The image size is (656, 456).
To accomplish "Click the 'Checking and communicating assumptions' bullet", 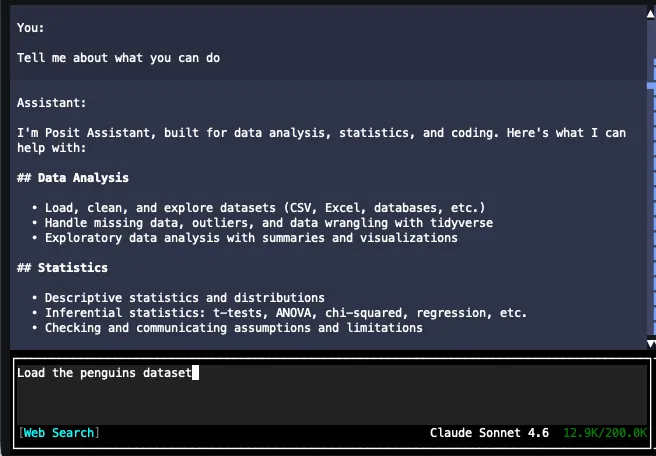I will (x=233, y=328).
